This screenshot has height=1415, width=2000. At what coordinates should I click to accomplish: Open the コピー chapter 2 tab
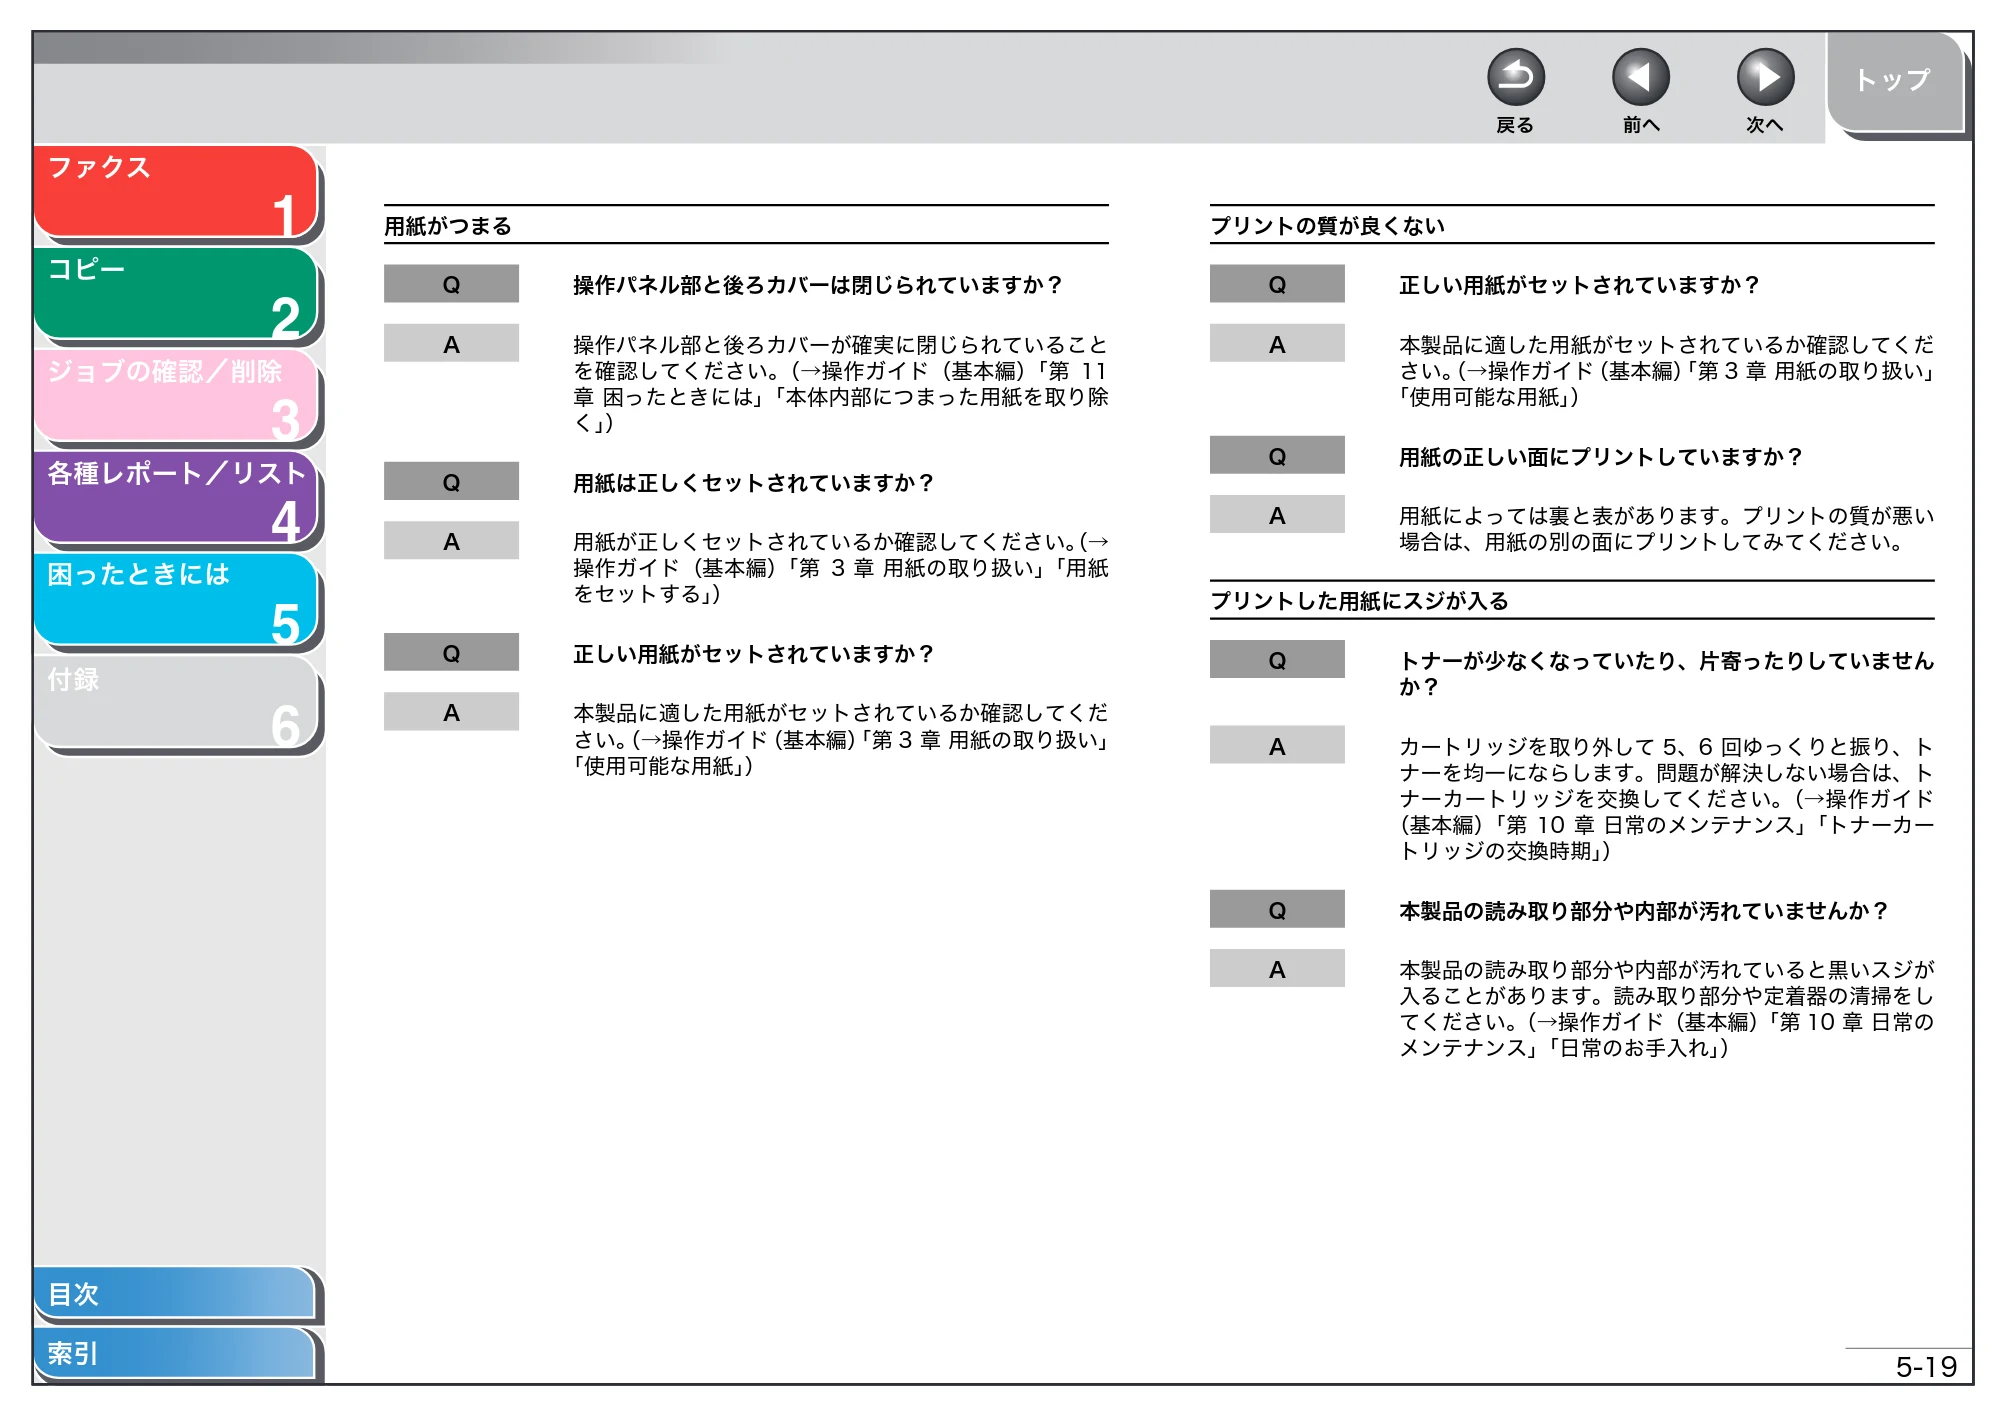pos(175,294)
